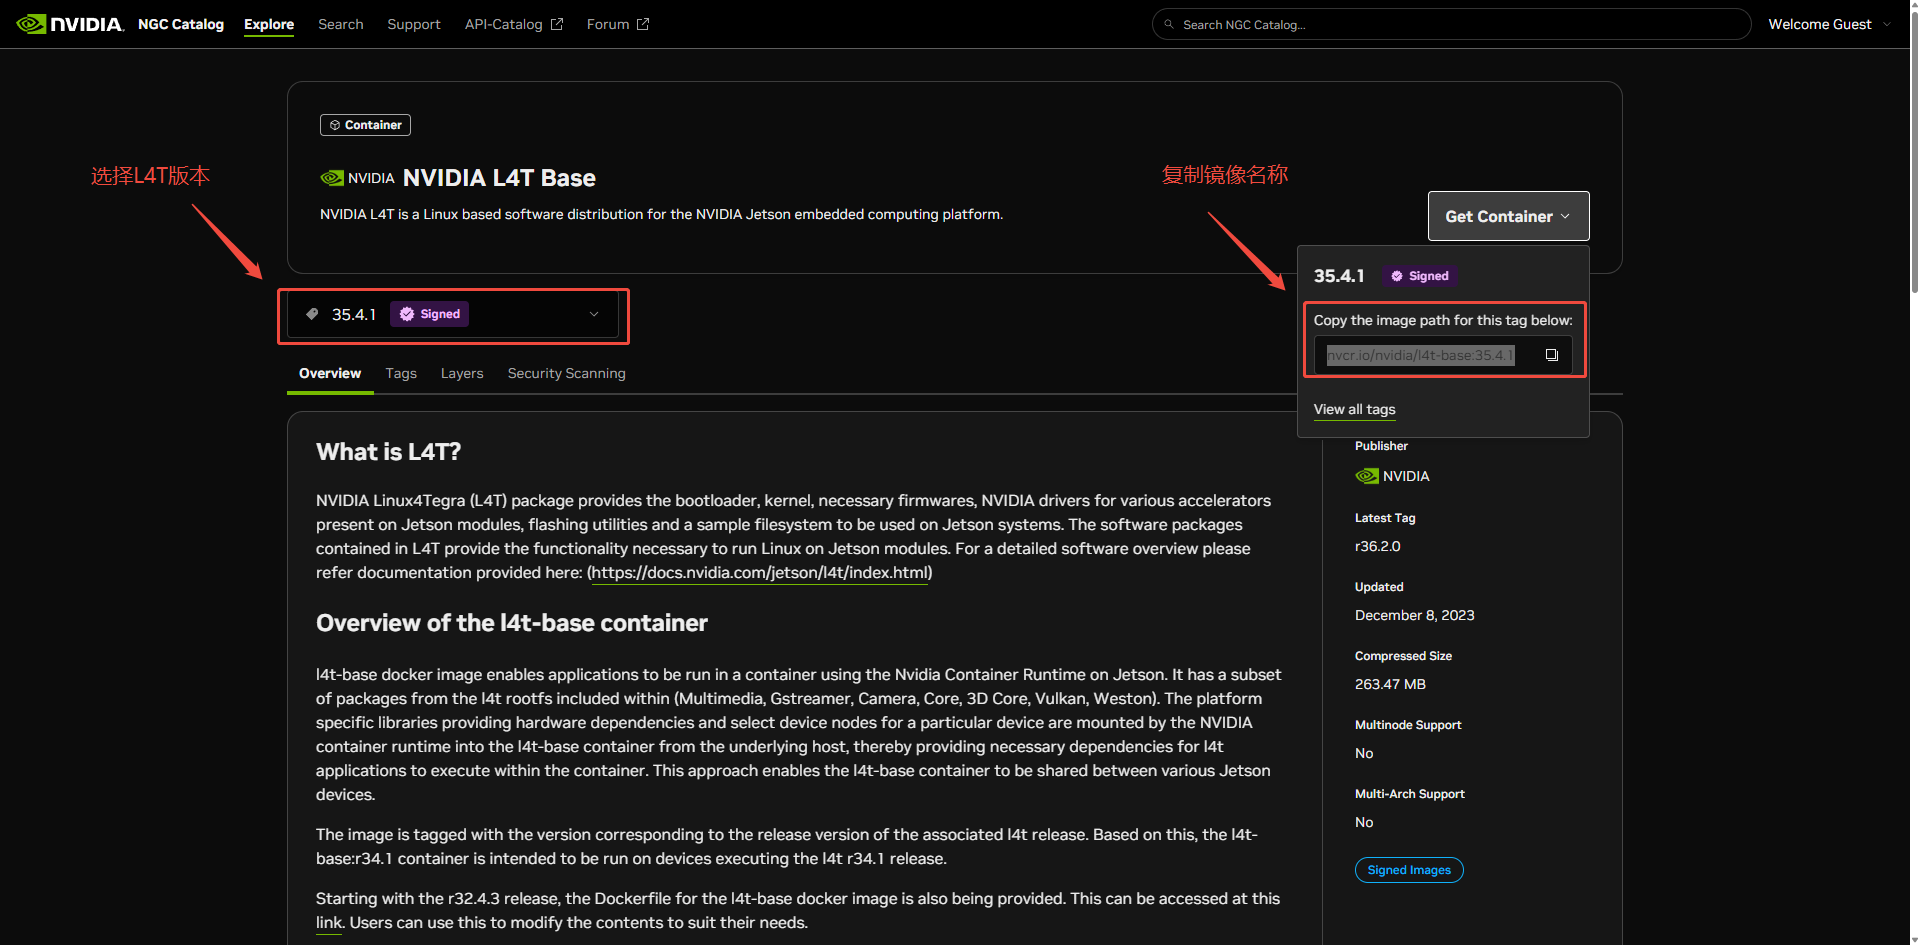Open the Forum external link
Screen dimensions: 1920x945
tap(618, 24)
